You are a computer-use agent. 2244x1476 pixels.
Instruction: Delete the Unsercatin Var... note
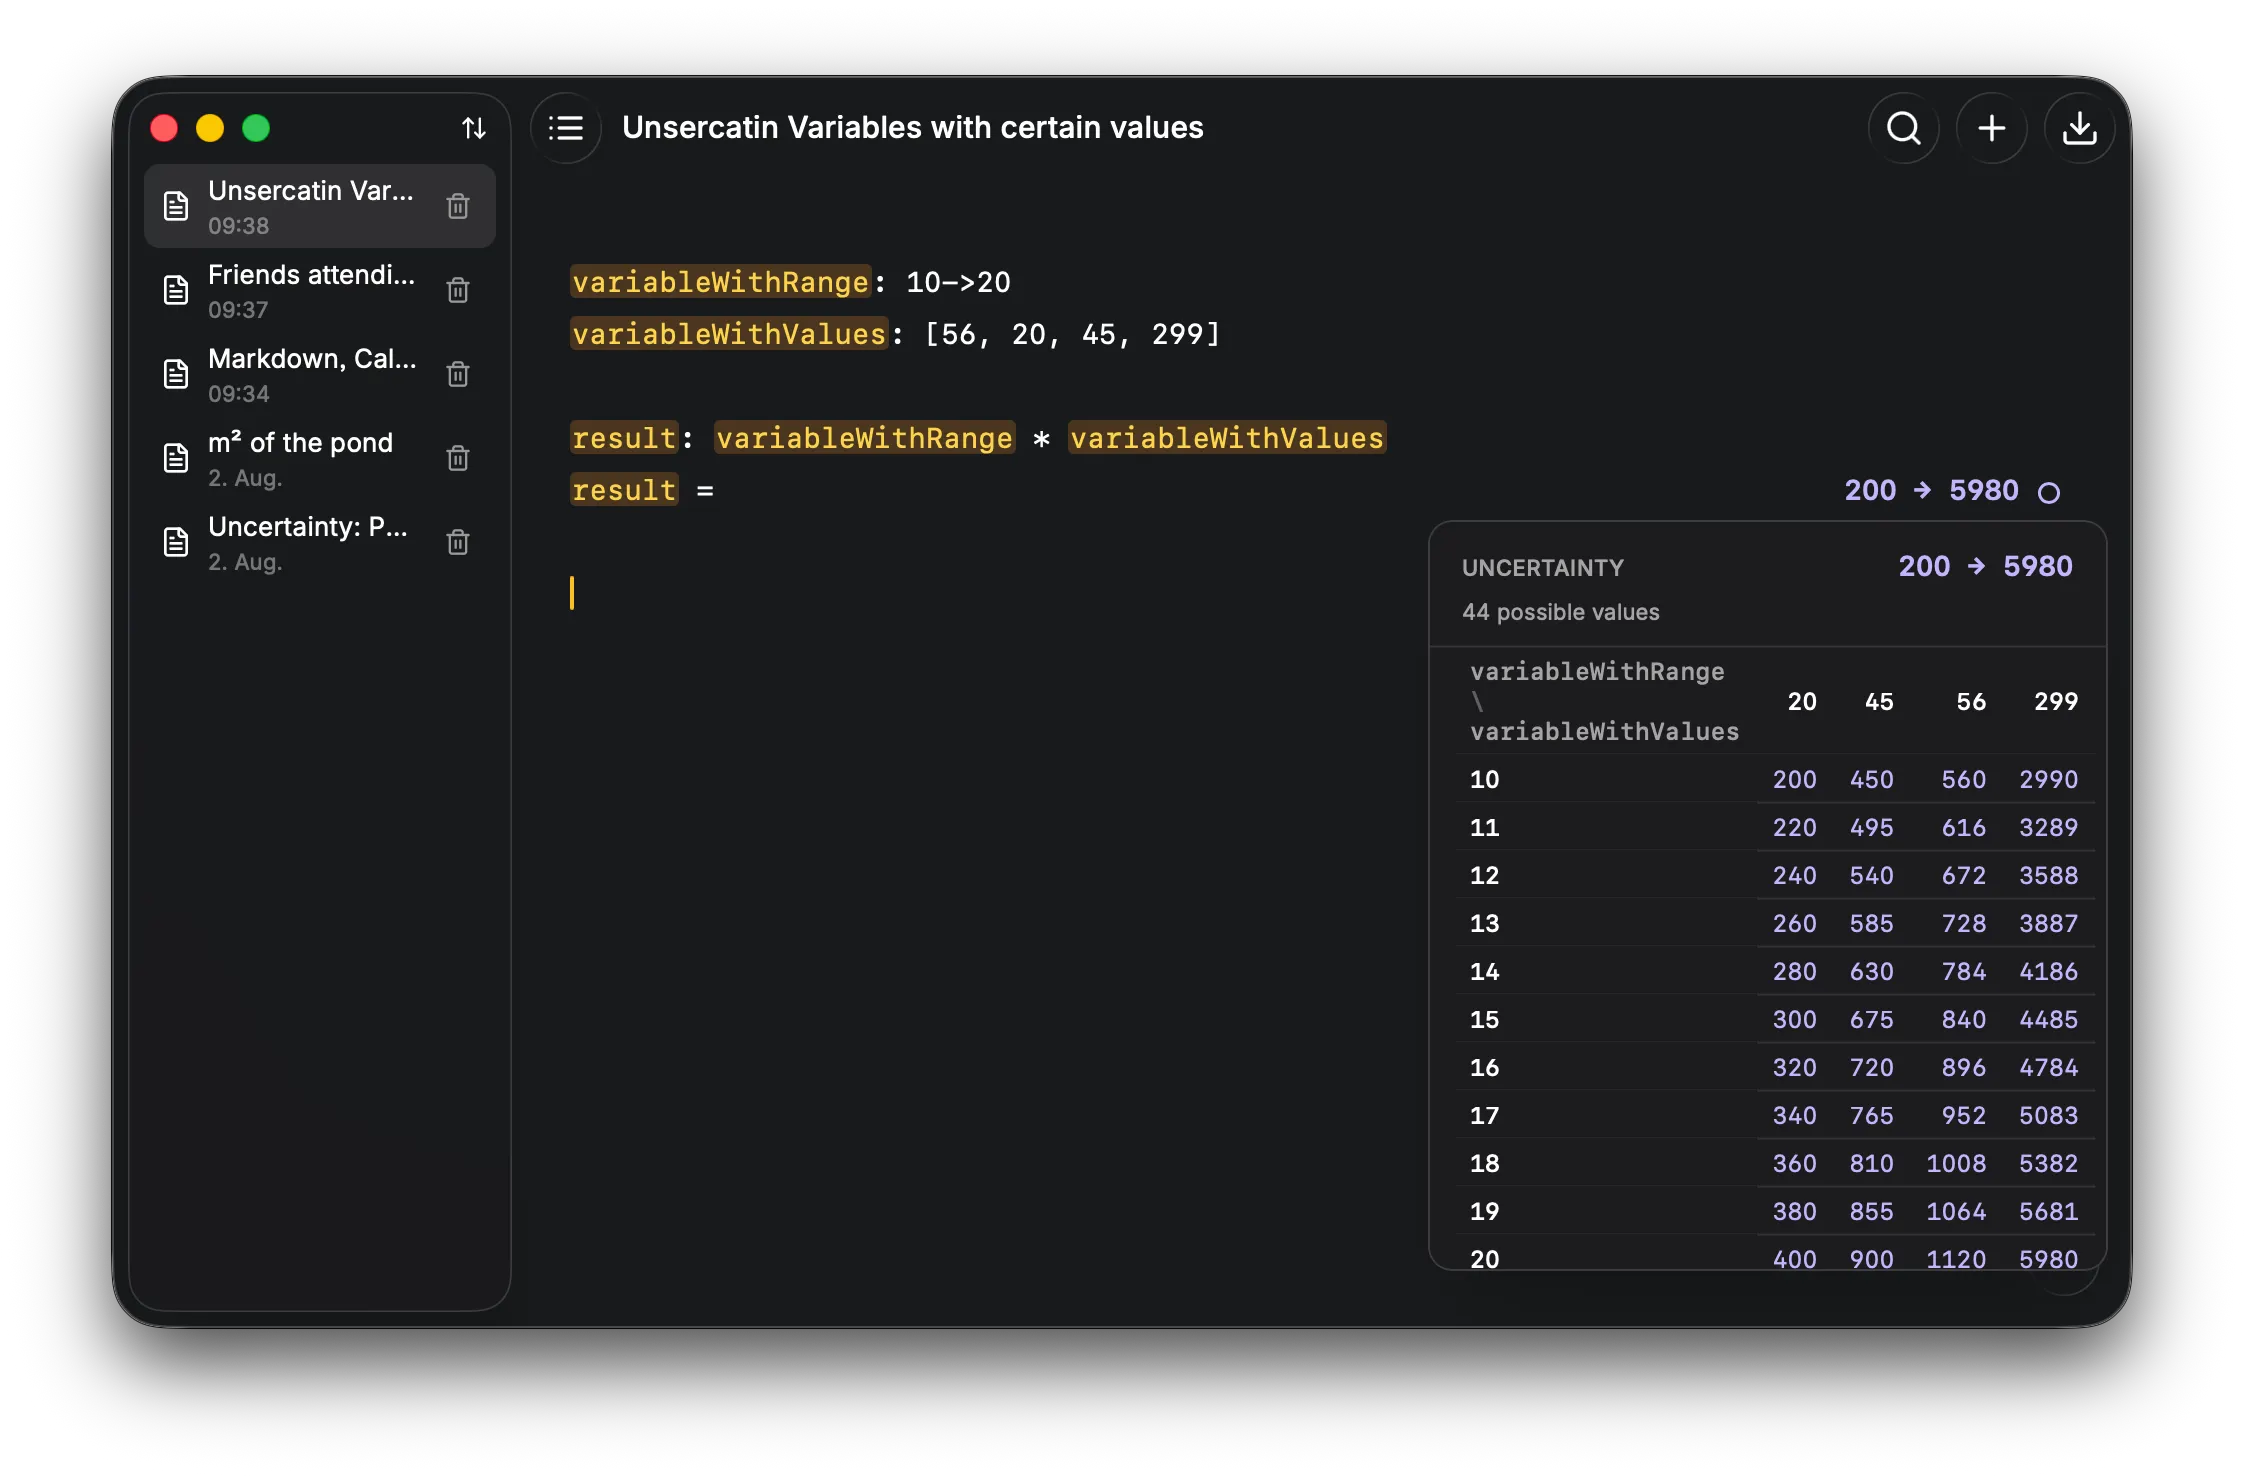click(458, 206)
